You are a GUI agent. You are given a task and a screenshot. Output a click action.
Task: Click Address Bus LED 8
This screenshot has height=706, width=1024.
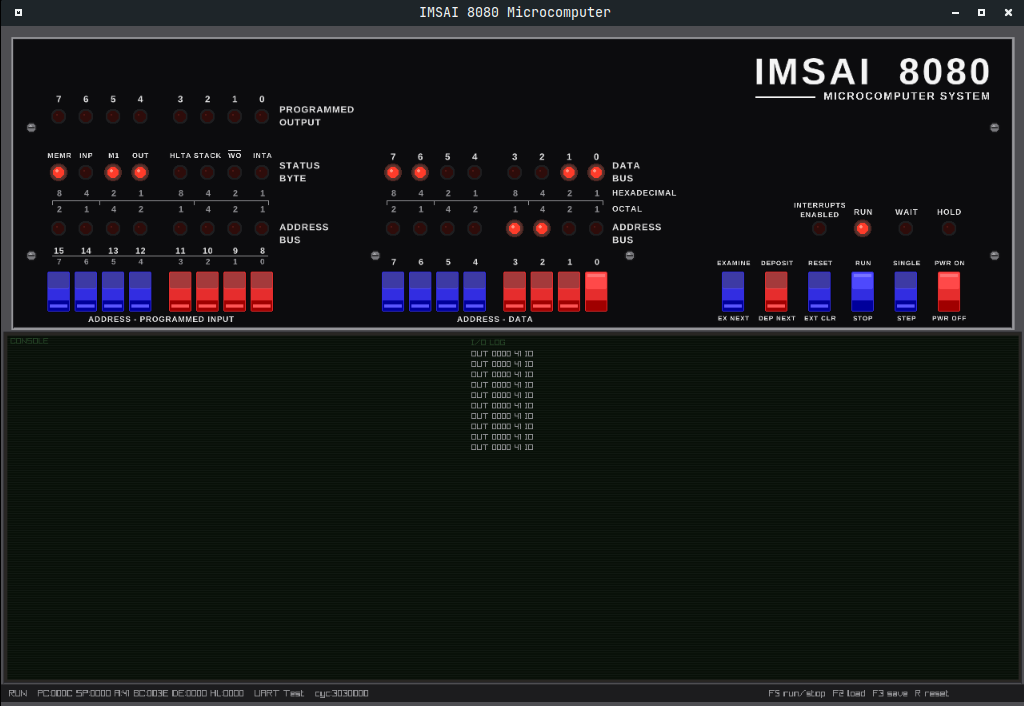point(262,229)
